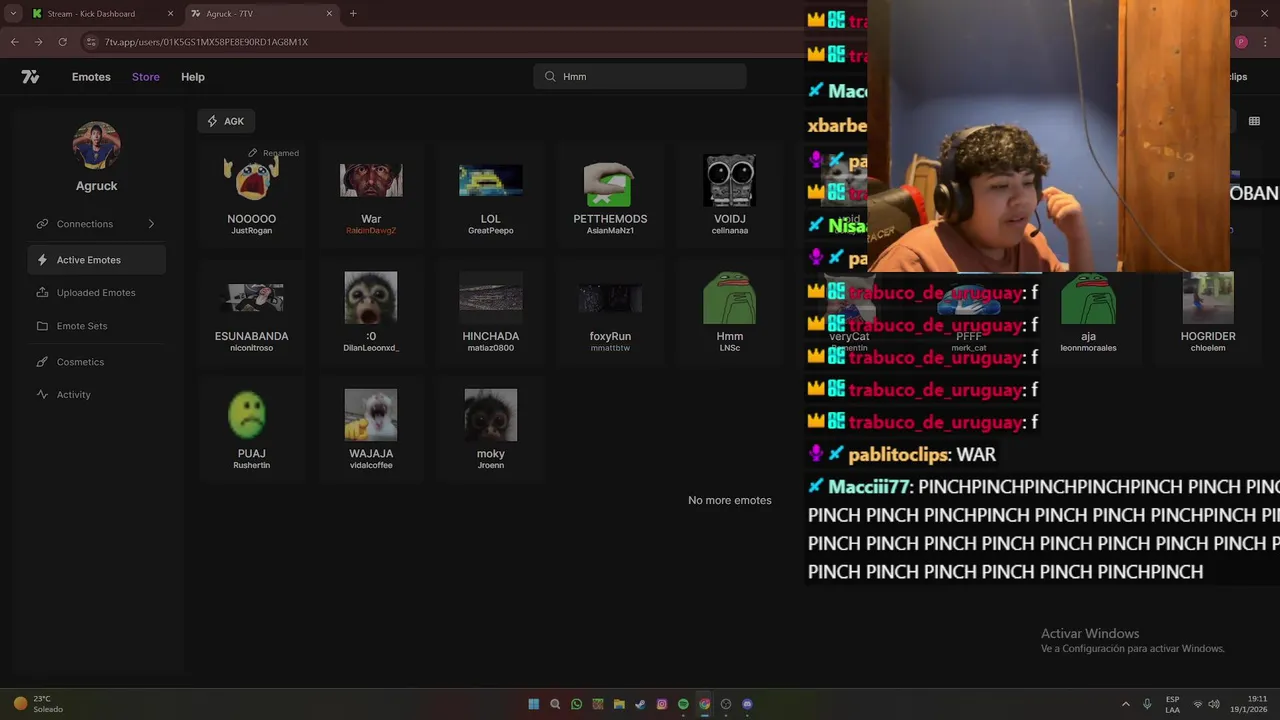1280x720 pixels.
Task: Open the moky emote
Action: coord(491,428)
